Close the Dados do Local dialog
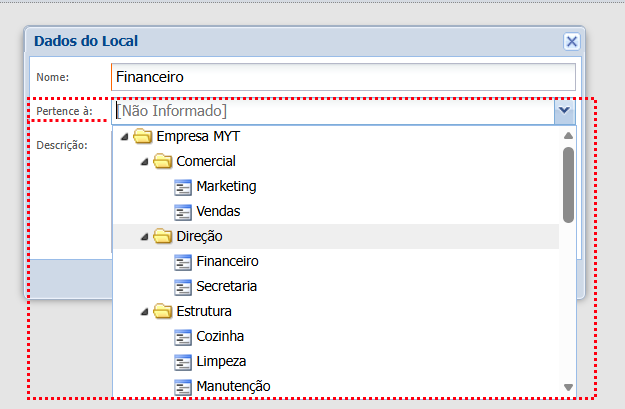Screen dimensions: 625x409 (x=571, y=41)
